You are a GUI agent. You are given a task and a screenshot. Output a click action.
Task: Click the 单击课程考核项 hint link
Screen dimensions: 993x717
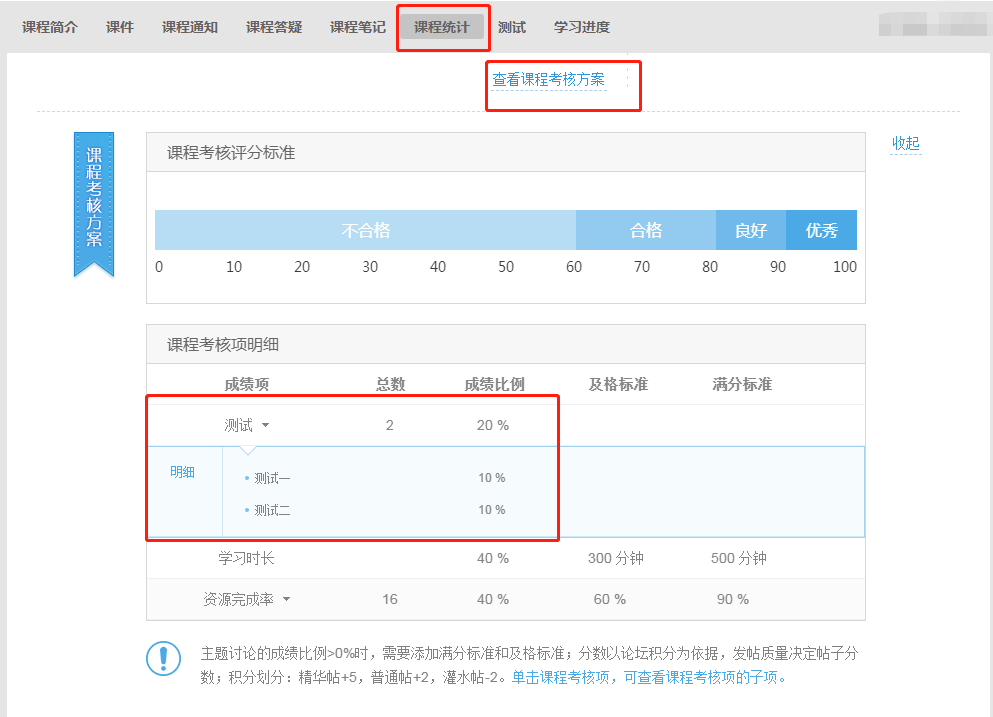pyautogui.click(x=560, y=677)
